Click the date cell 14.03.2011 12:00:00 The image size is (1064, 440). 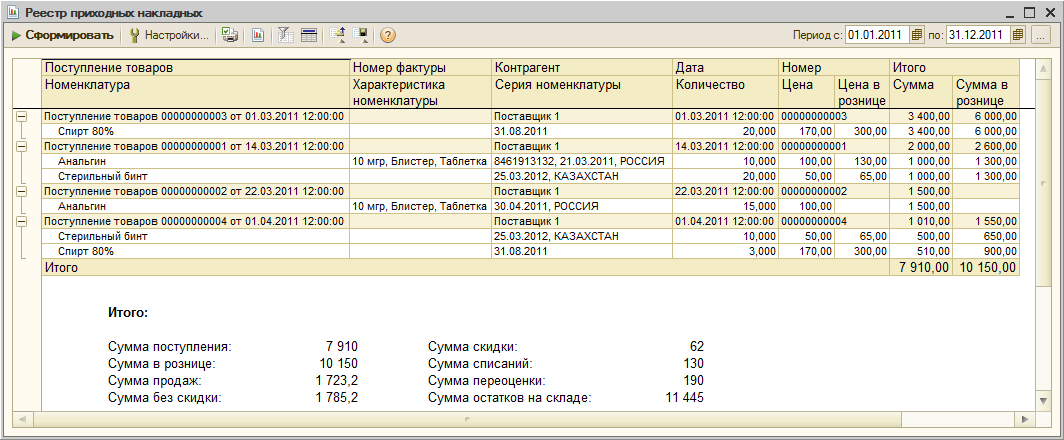pos(725,146)
